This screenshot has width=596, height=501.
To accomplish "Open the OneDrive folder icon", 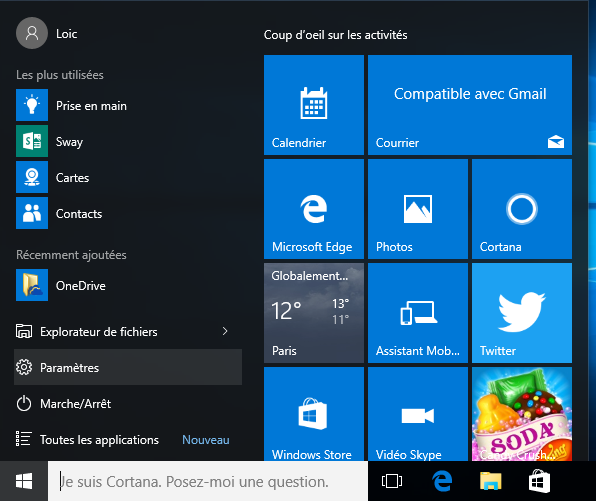I will coord(32,285).
